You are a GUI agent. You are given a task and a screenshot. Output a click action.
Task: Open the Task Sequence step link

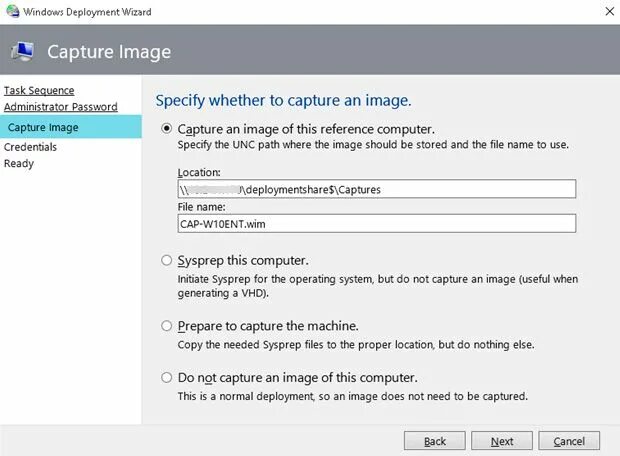click(39, 90)
